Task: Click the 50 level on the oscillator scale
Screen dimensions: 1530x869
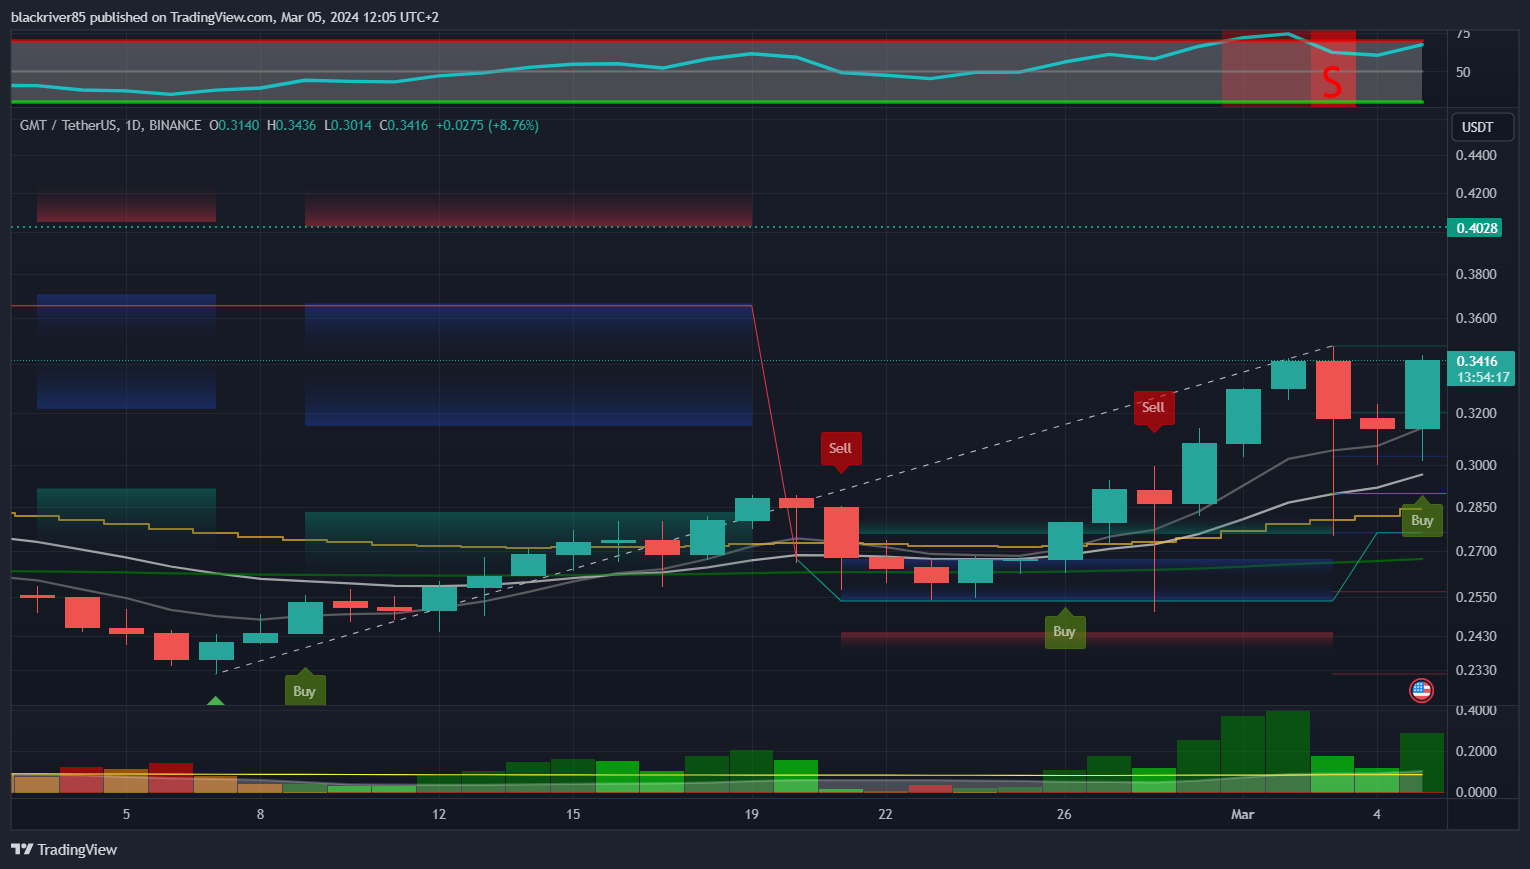Action: (1463, 72)
